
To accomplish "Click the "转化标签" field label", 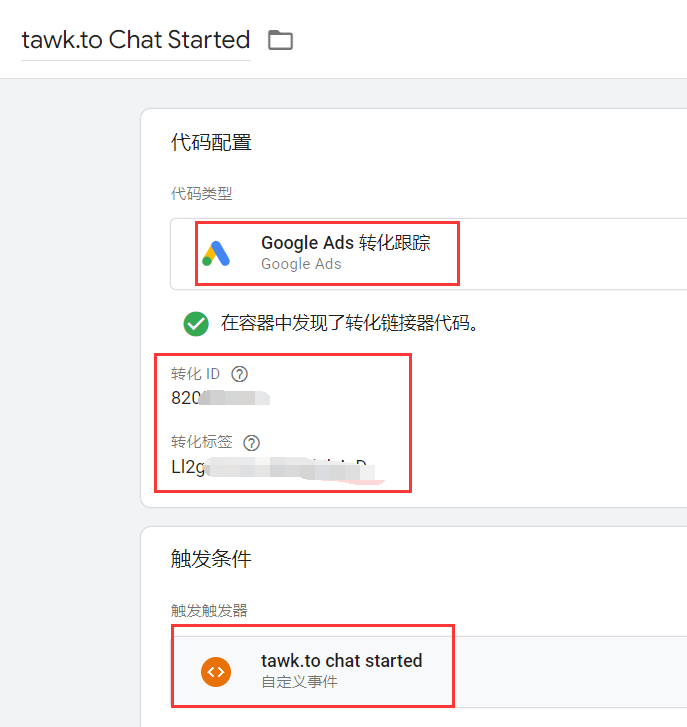I will pos(201,442).
